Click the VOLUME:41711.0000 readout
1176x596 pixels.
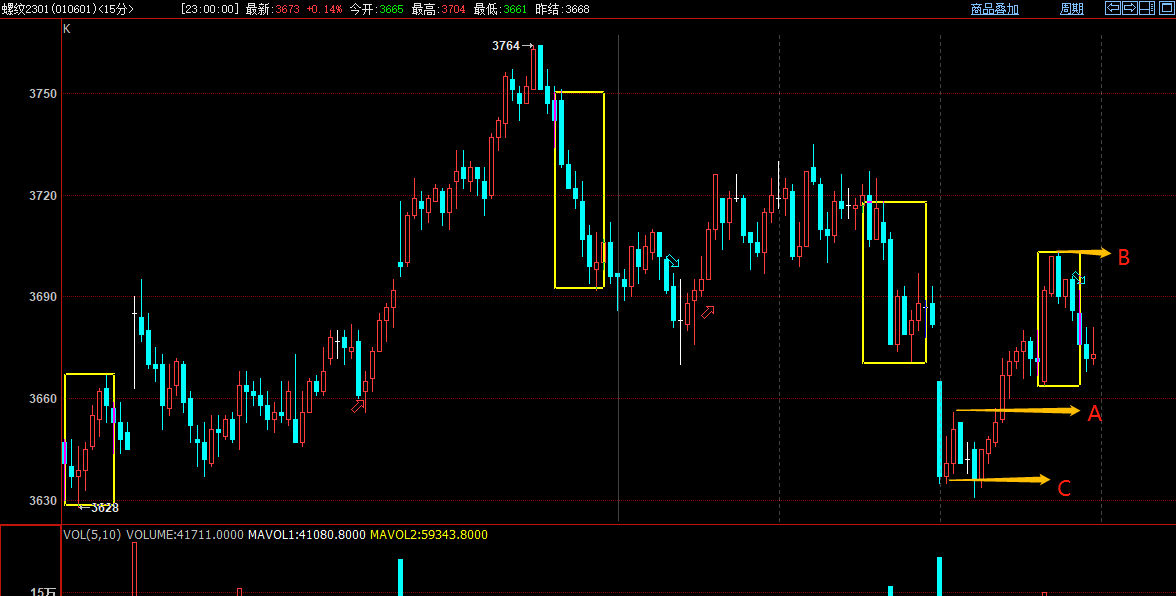pyautogui.click(x=184, y=535)
